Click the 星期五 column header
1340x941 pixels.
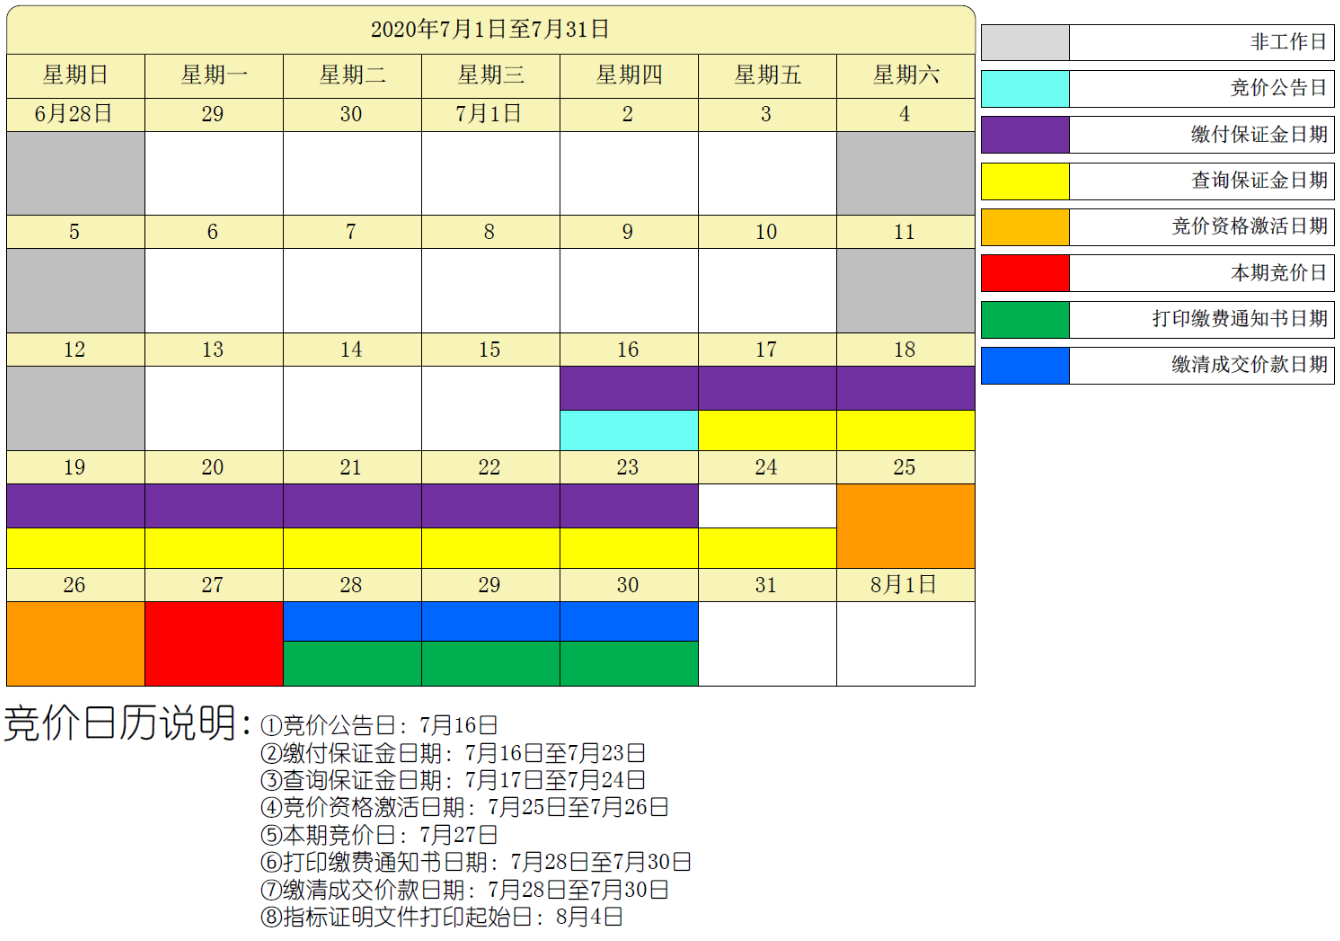(767, 76)
